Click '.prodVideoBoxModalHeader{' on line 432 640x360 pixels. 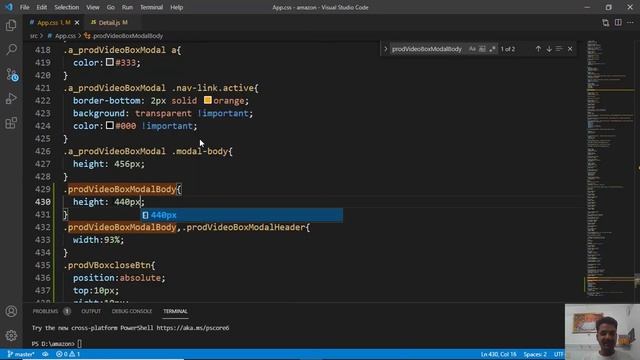246,227
